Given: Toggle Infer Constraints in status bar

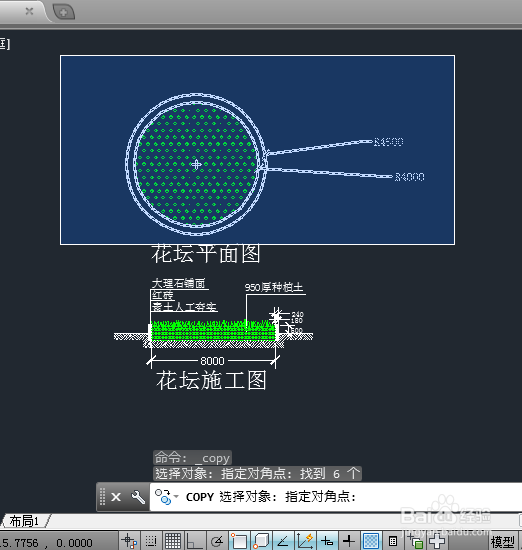Looking at the screenshot, I should [130, 541].
